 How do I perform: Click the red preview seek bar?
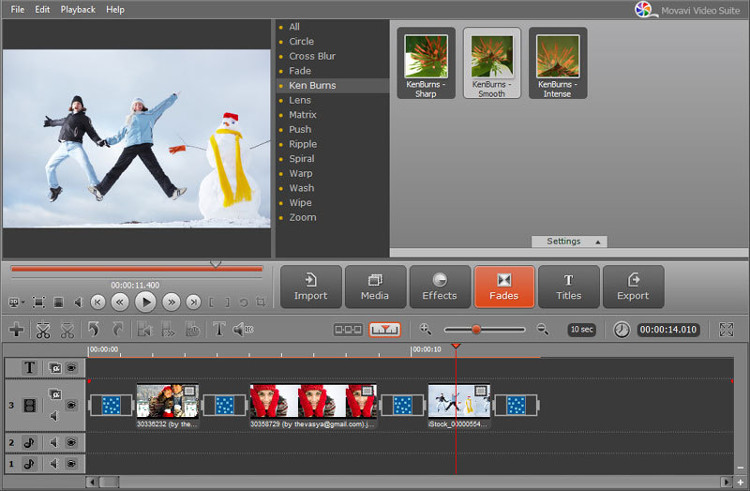(x=137, y=269)
